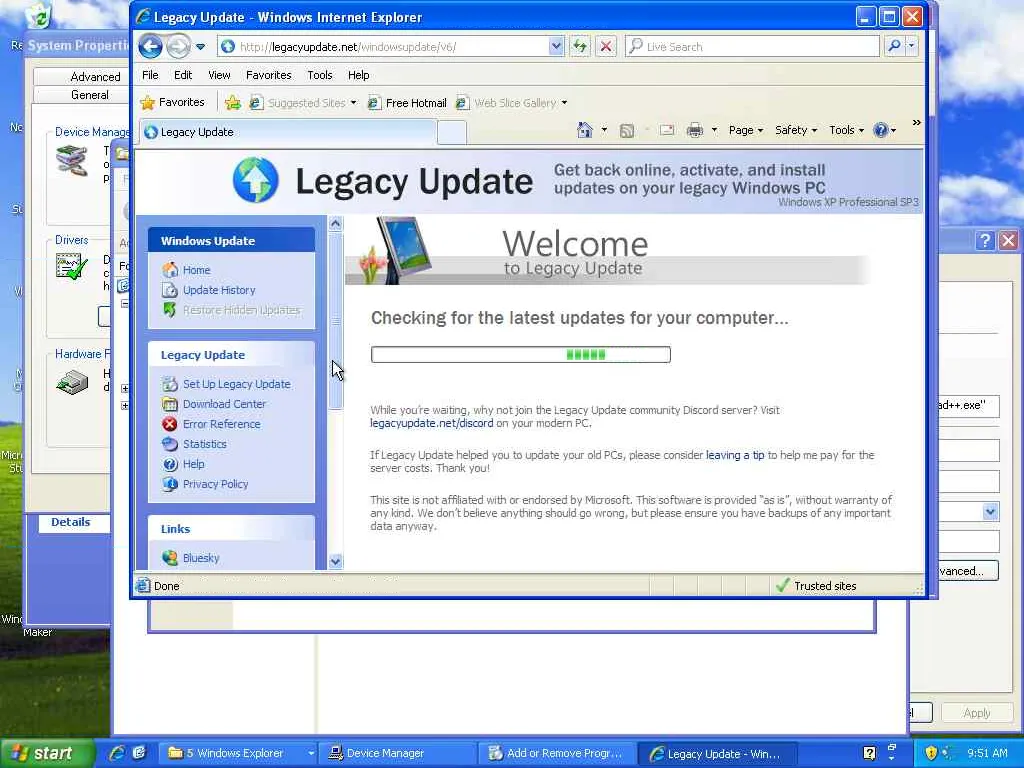Image resolution: width=1024 pixels, height=768 pixels.
Task: Switch to the 5 Windows Explorer taskbar group
Action: pyautogui.click(x=240, y=753)
